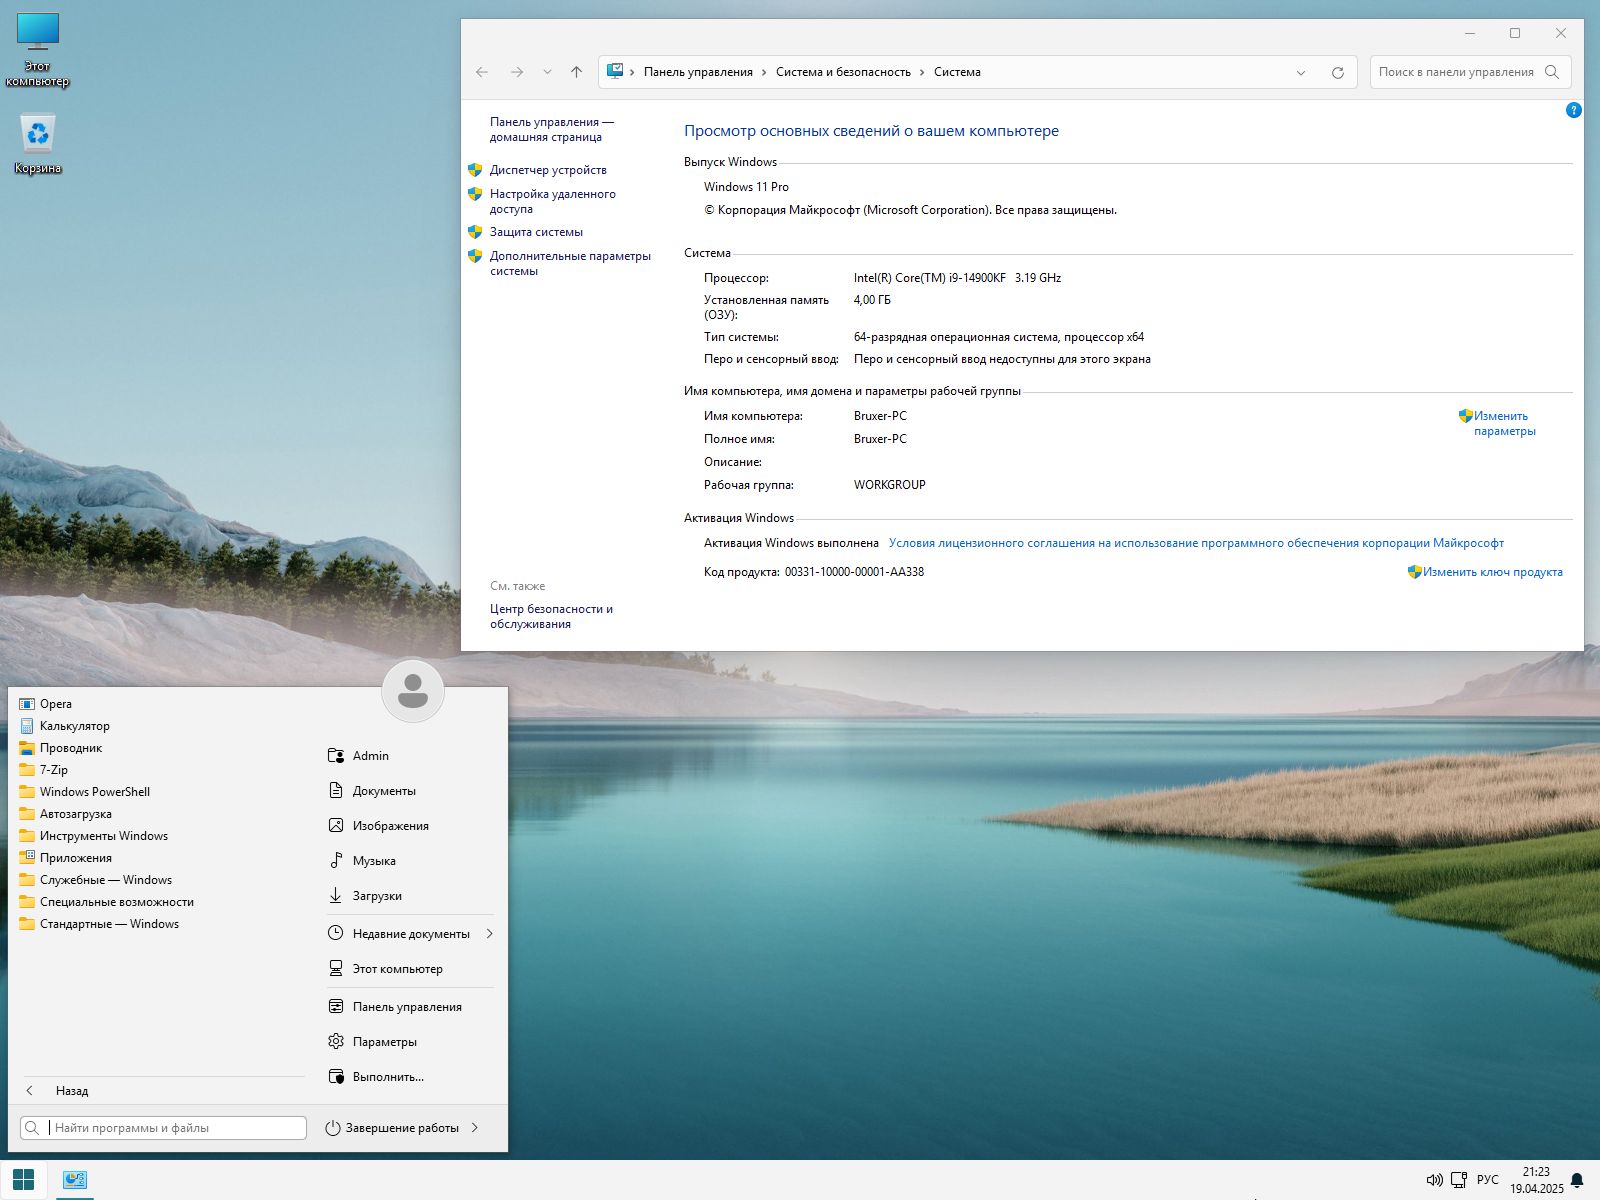Click the Windows Start button
Viewport: 1600px width, 1200px height.
[24, 1180]
